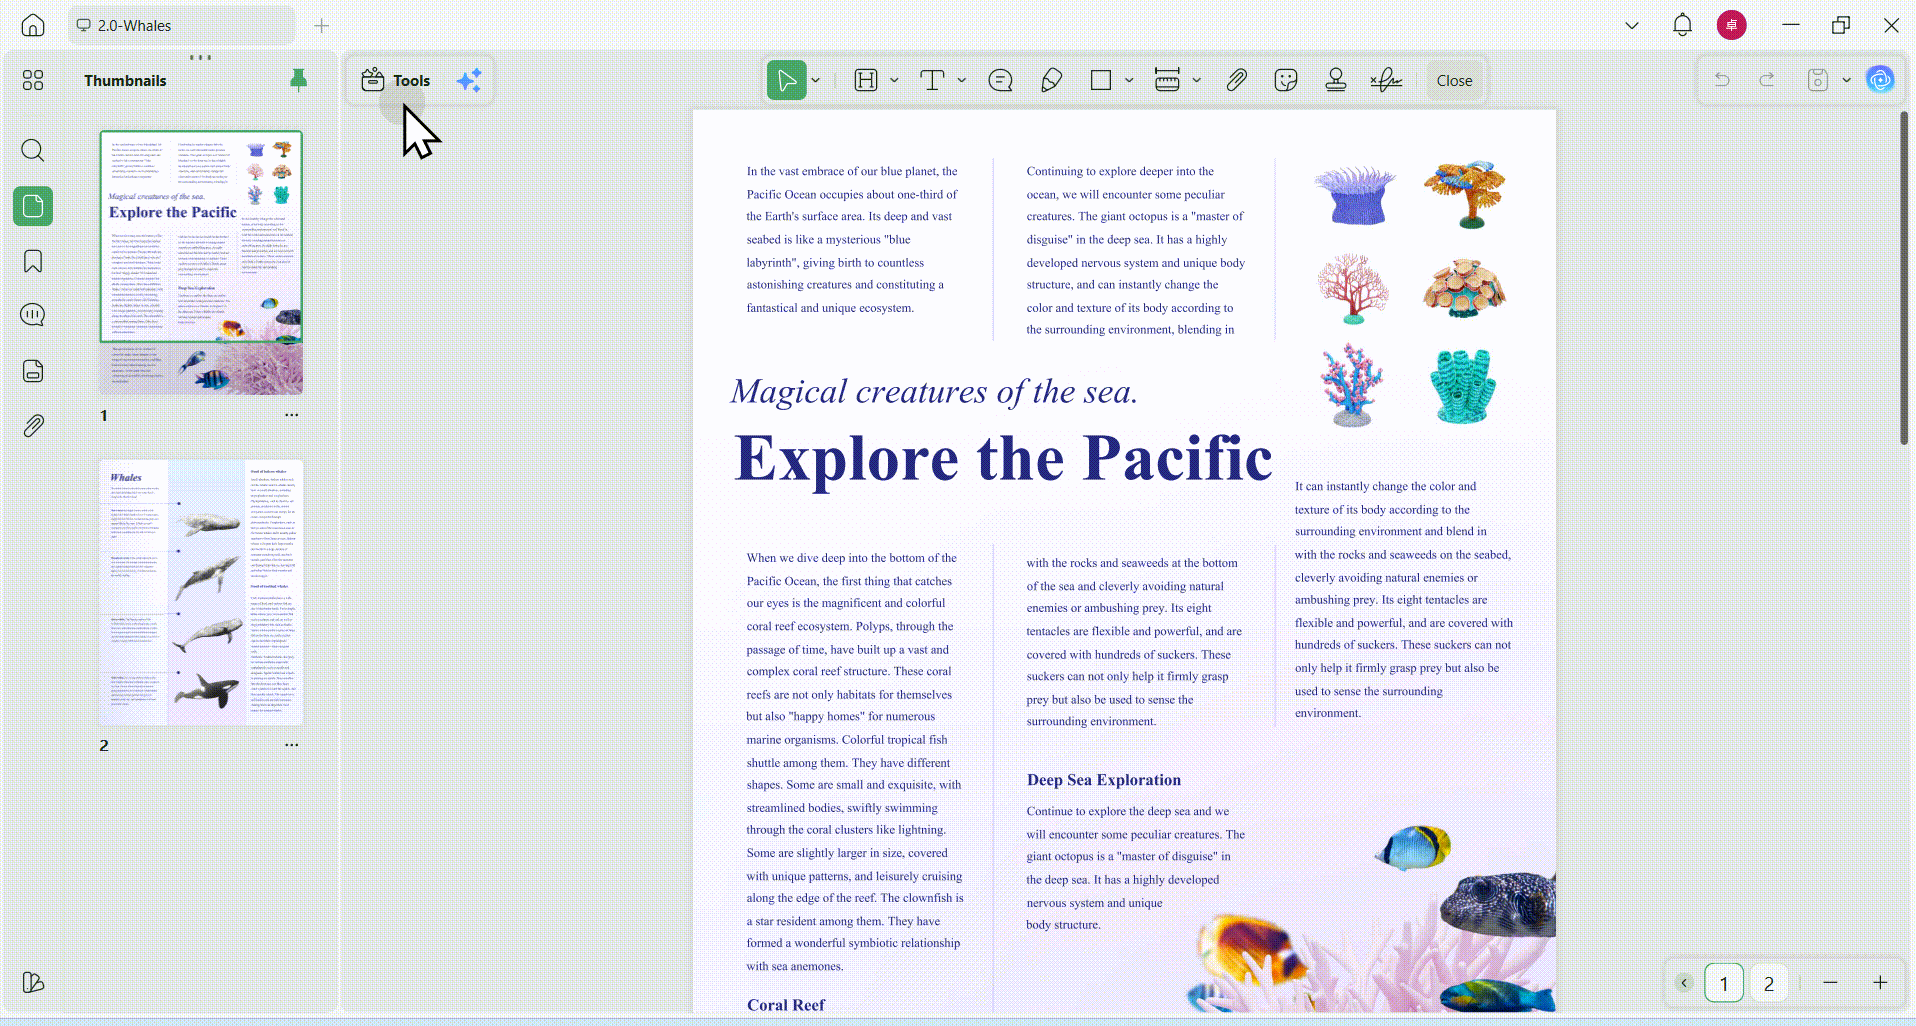Go to the Home icon
Image resolution: width=1916 pixels, height=1026 pixels.
click(x=33, y=25)
